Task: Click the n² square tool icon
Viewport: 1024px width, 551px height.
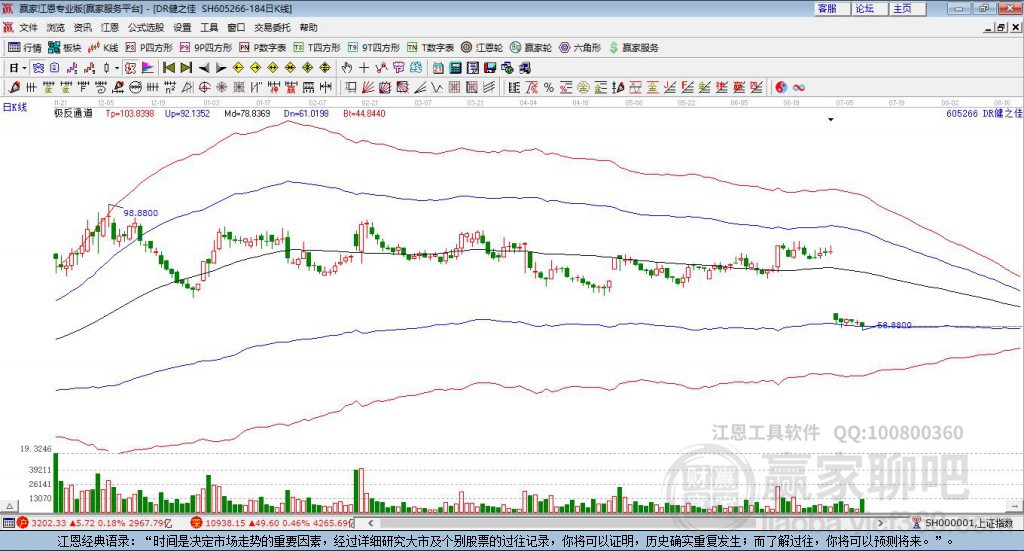Action: [170, 87]
